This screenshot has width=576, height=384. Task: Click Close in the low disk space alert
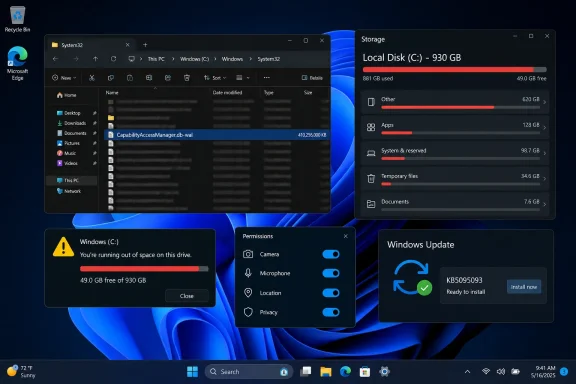pos(187,296)
